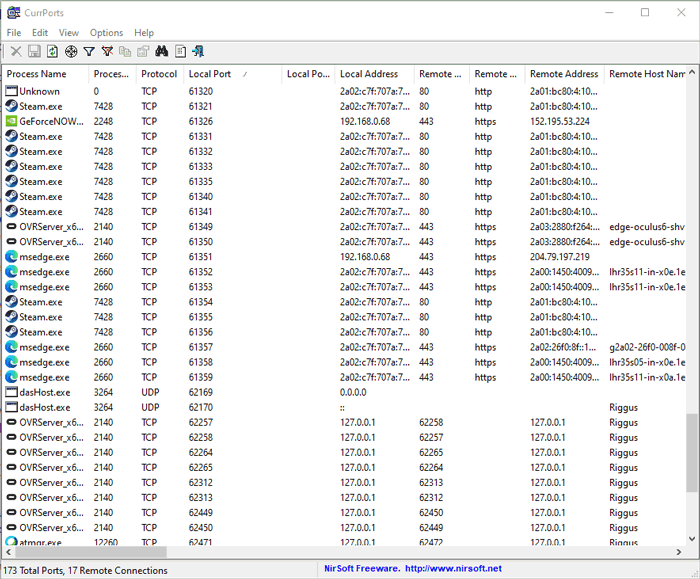
Task: Click the OVRServer icon in port 61349 row
Action: (11, 226)
